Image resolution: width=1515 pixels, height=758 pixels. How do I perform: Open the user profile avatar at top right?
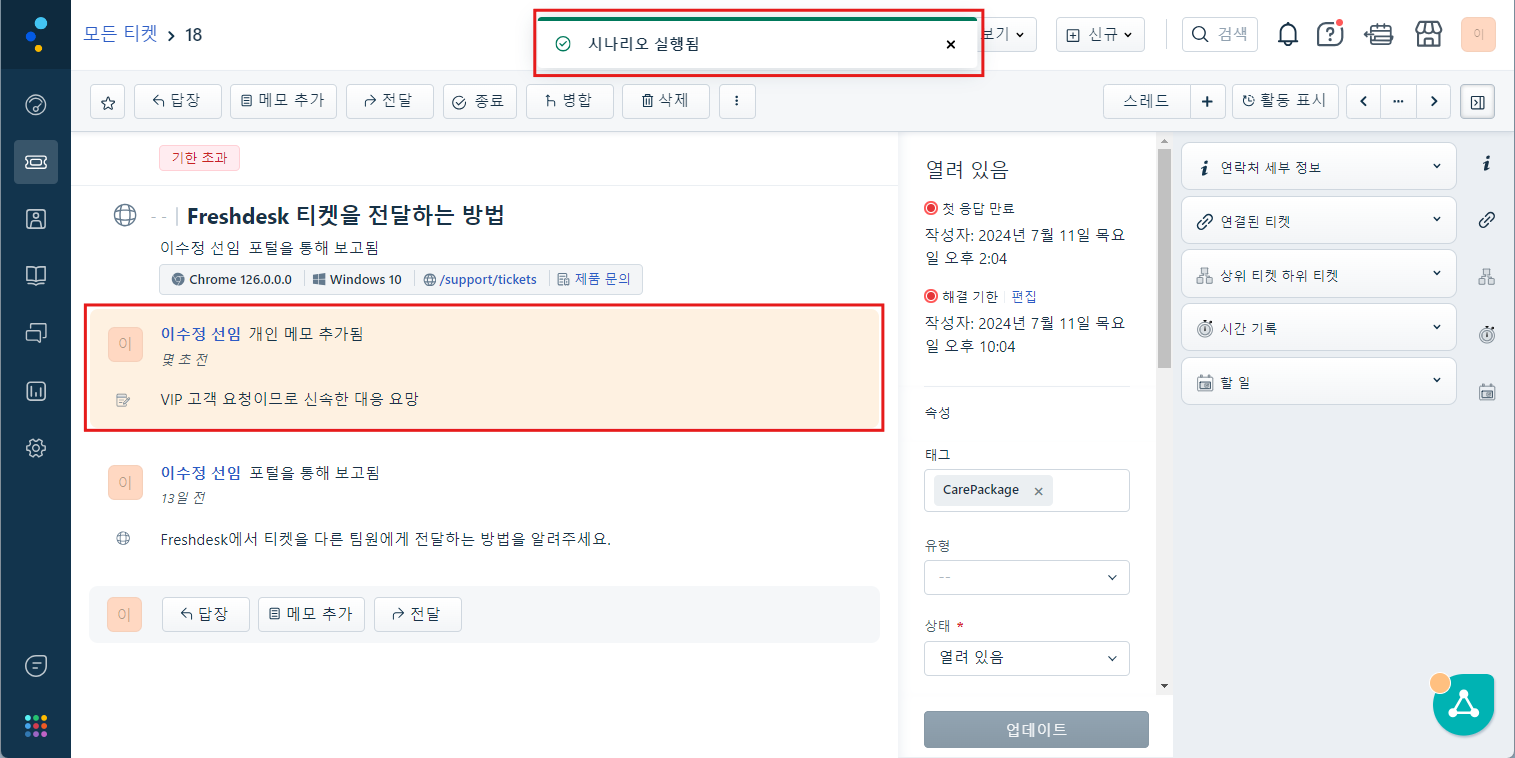(x=1478, y=34)
